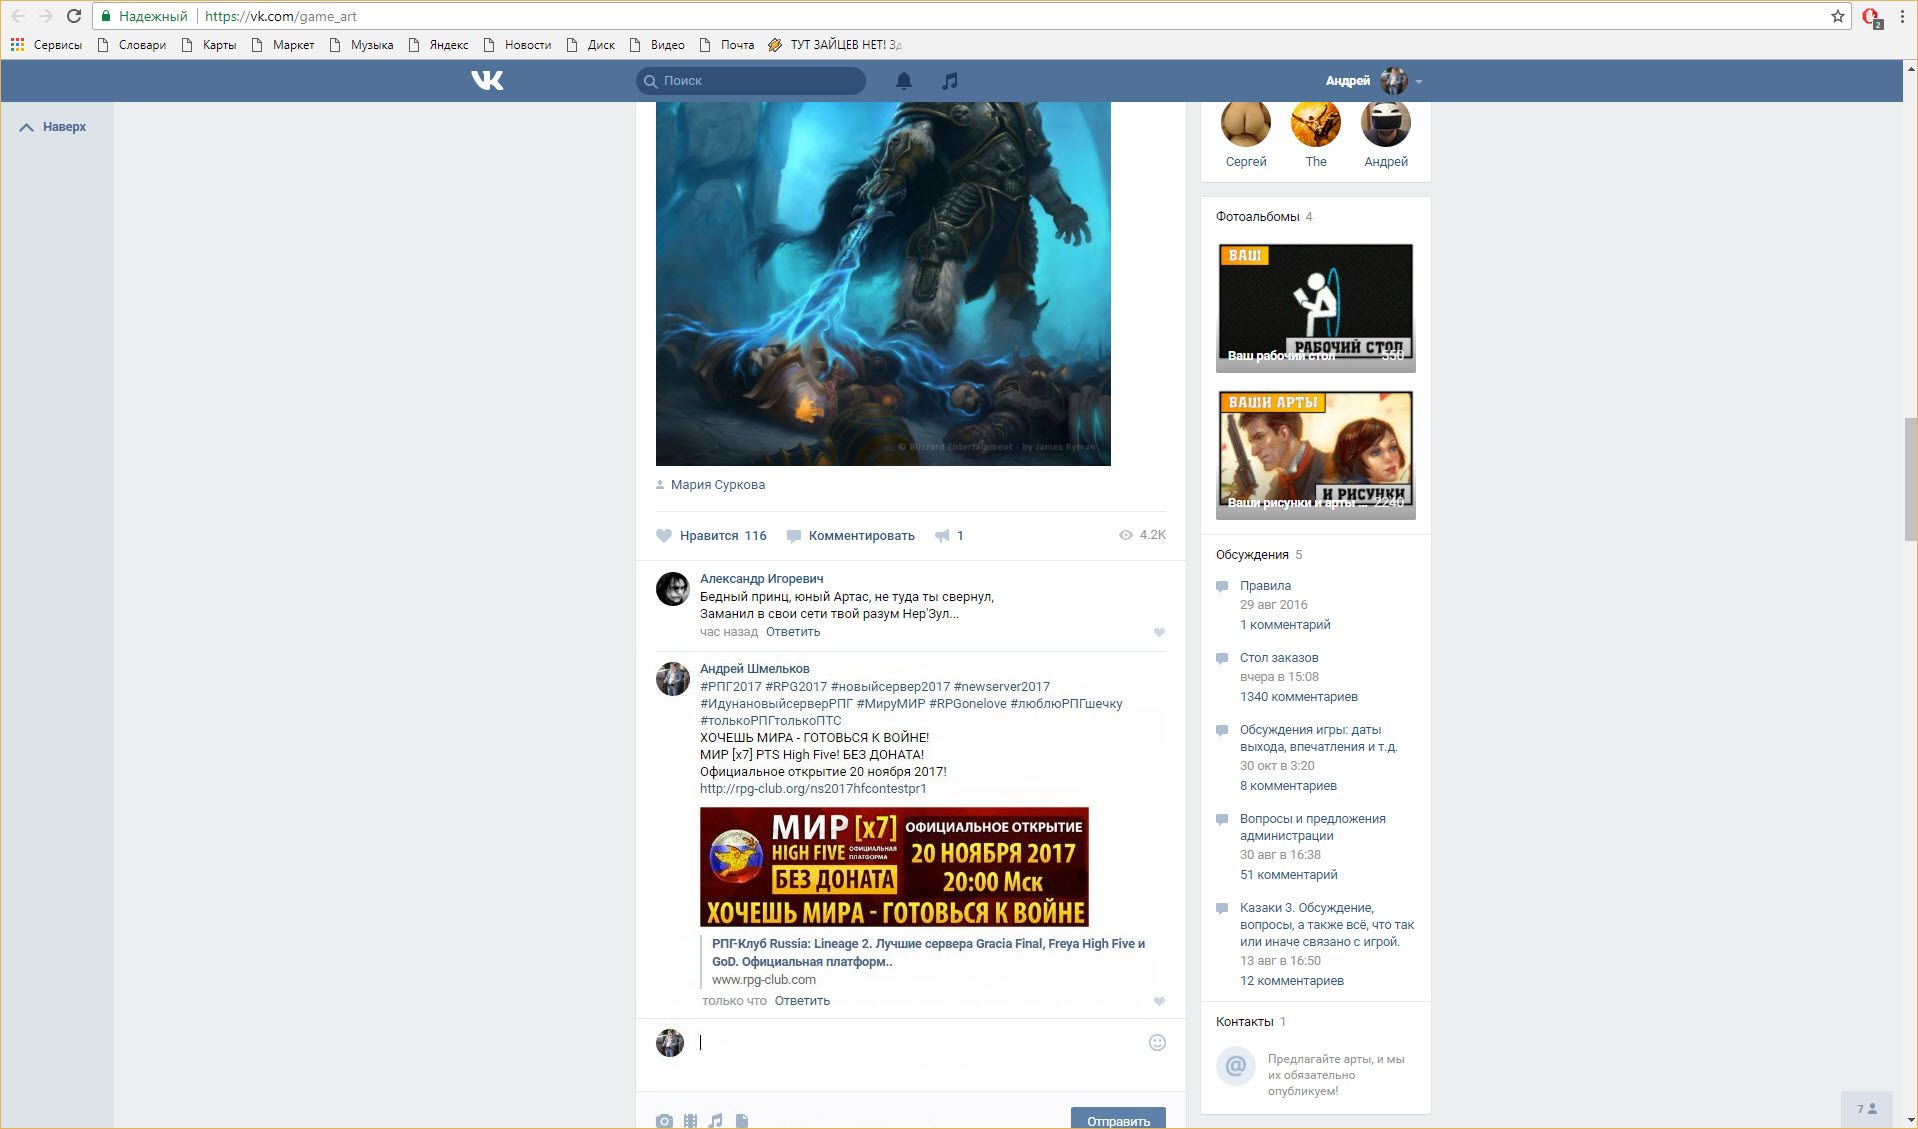1918x1129 pixels.
Task: Open РПГ-Клуб Russia link preview title
Action: 928,953
